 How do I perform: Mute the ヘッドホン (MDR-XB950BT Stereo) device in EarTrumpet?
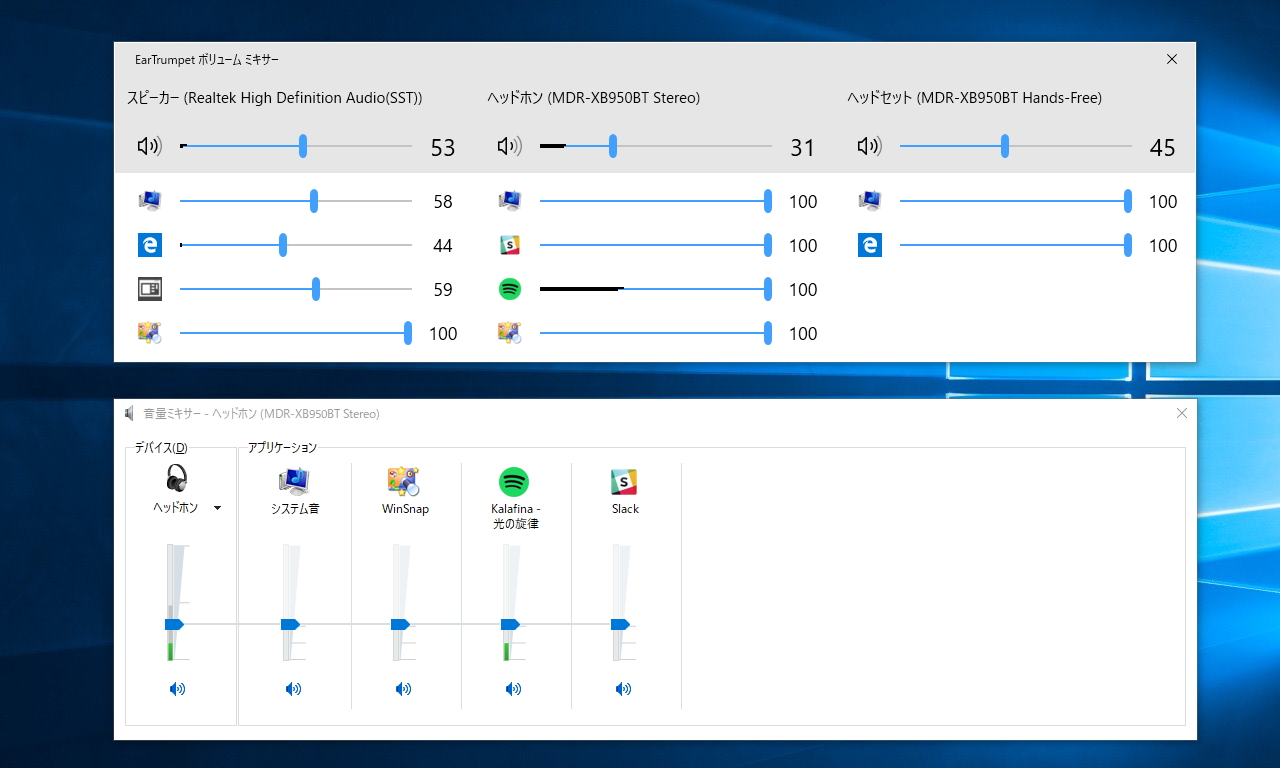click(510, 147)
